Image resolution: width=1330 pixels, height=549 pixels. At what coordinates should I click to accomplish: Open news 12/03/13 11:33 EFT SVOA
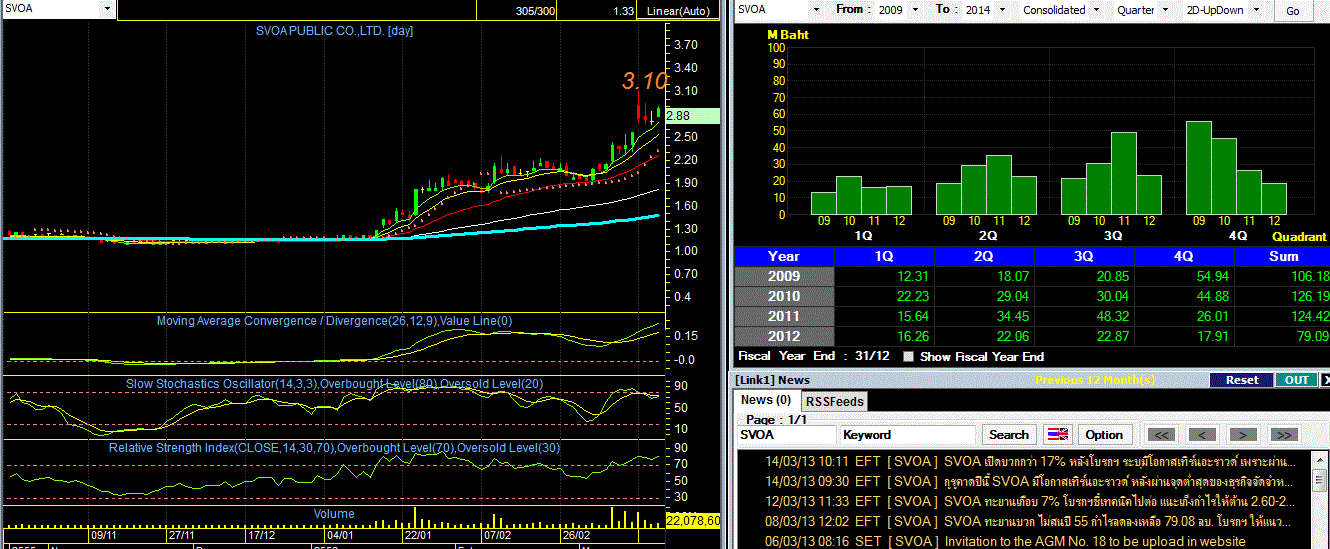tap(1030, 502)
